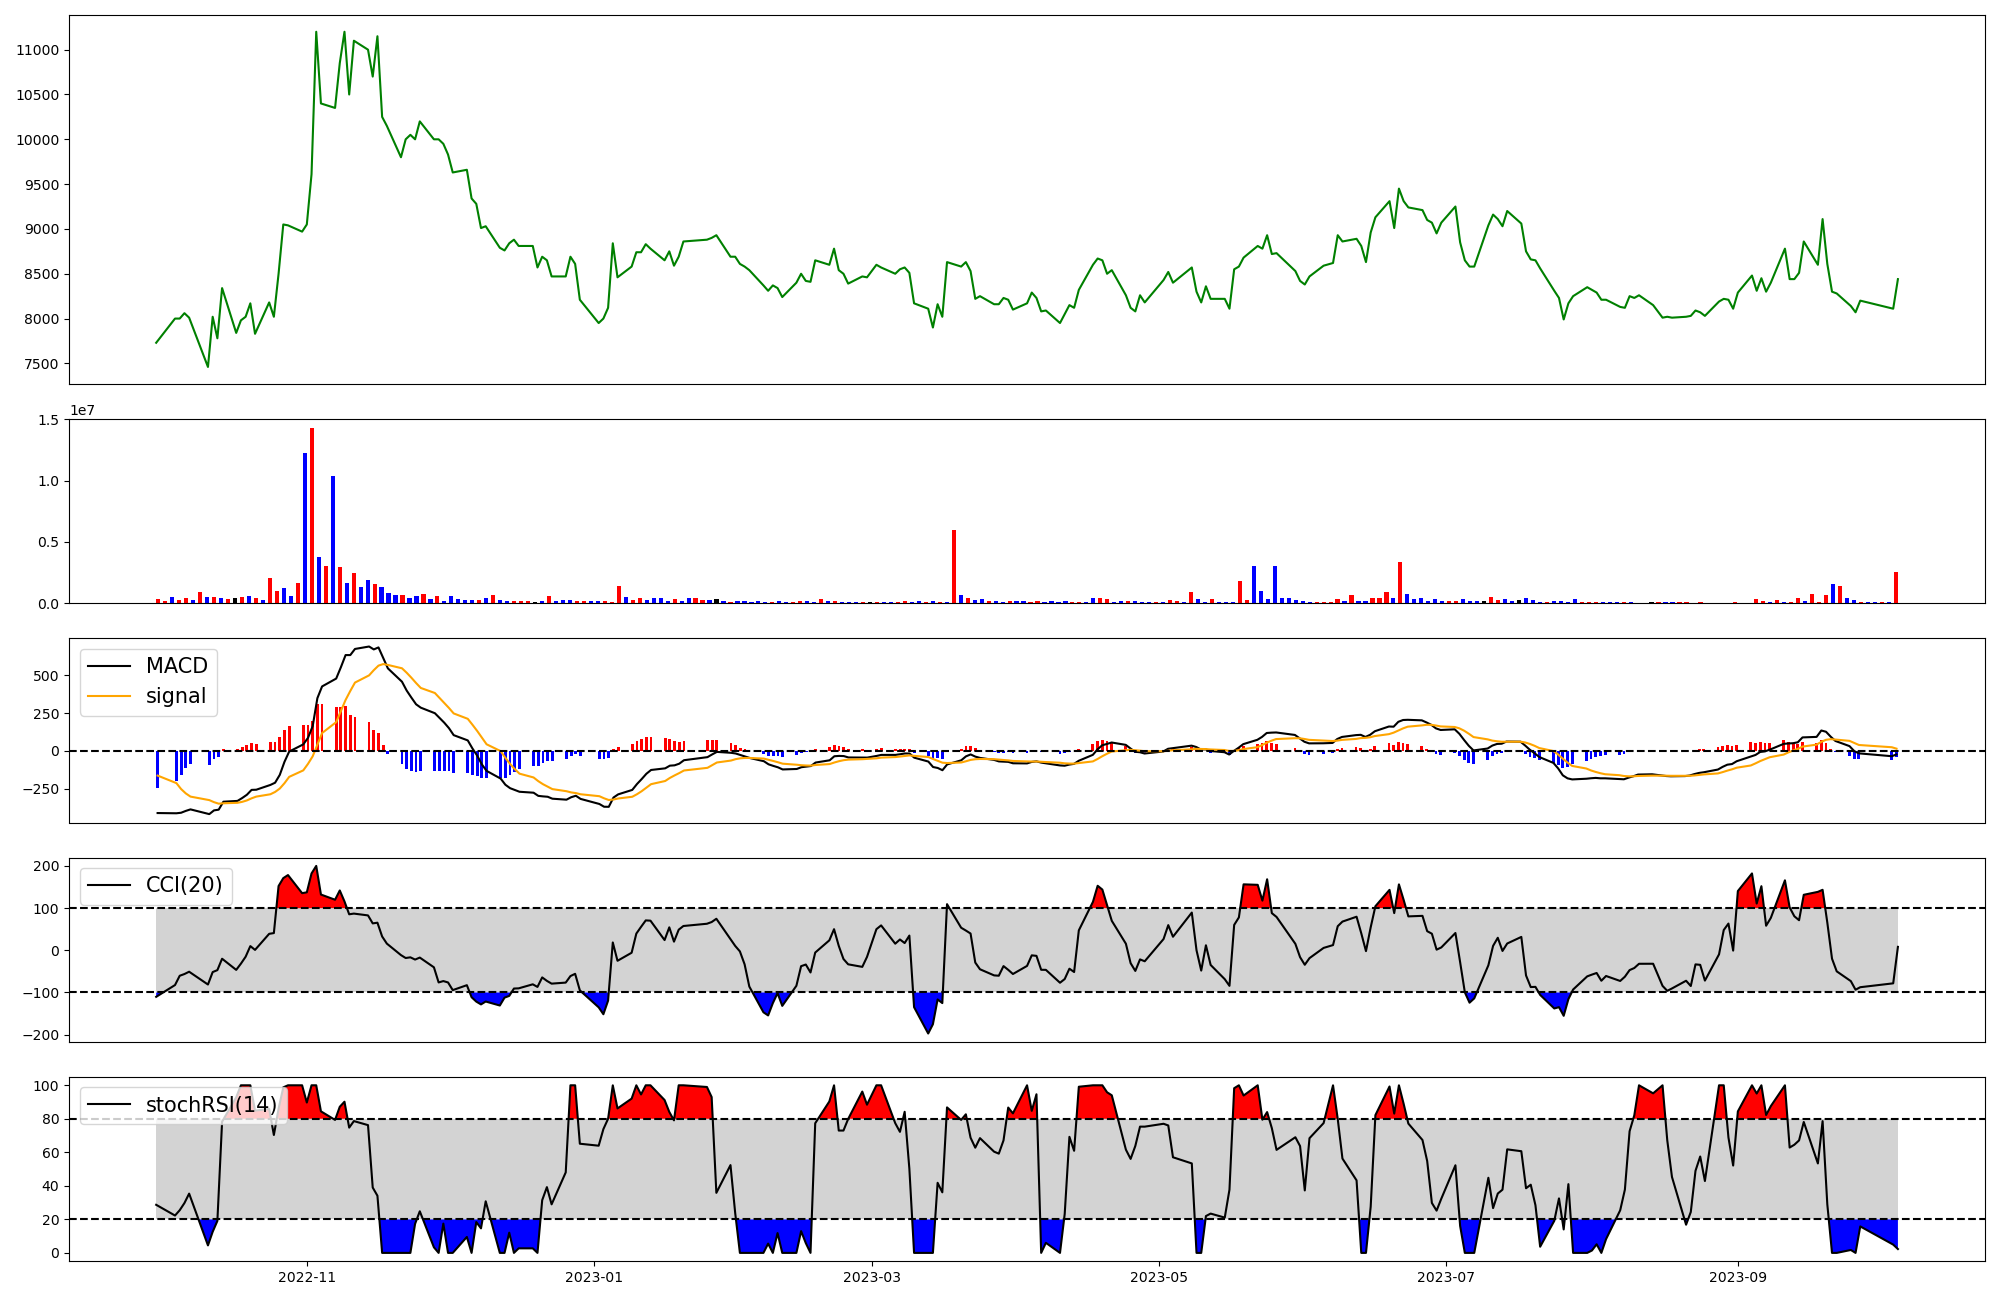Click the 2023-01 x-axis date label

pyautogui.click(x=595, y=1277)
